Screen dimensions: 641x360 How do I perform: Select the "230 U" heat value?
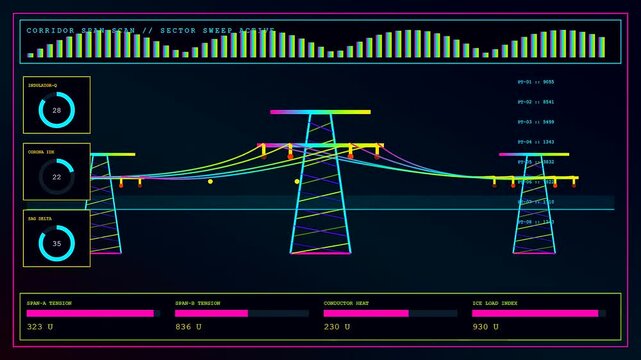click(337, 327)
